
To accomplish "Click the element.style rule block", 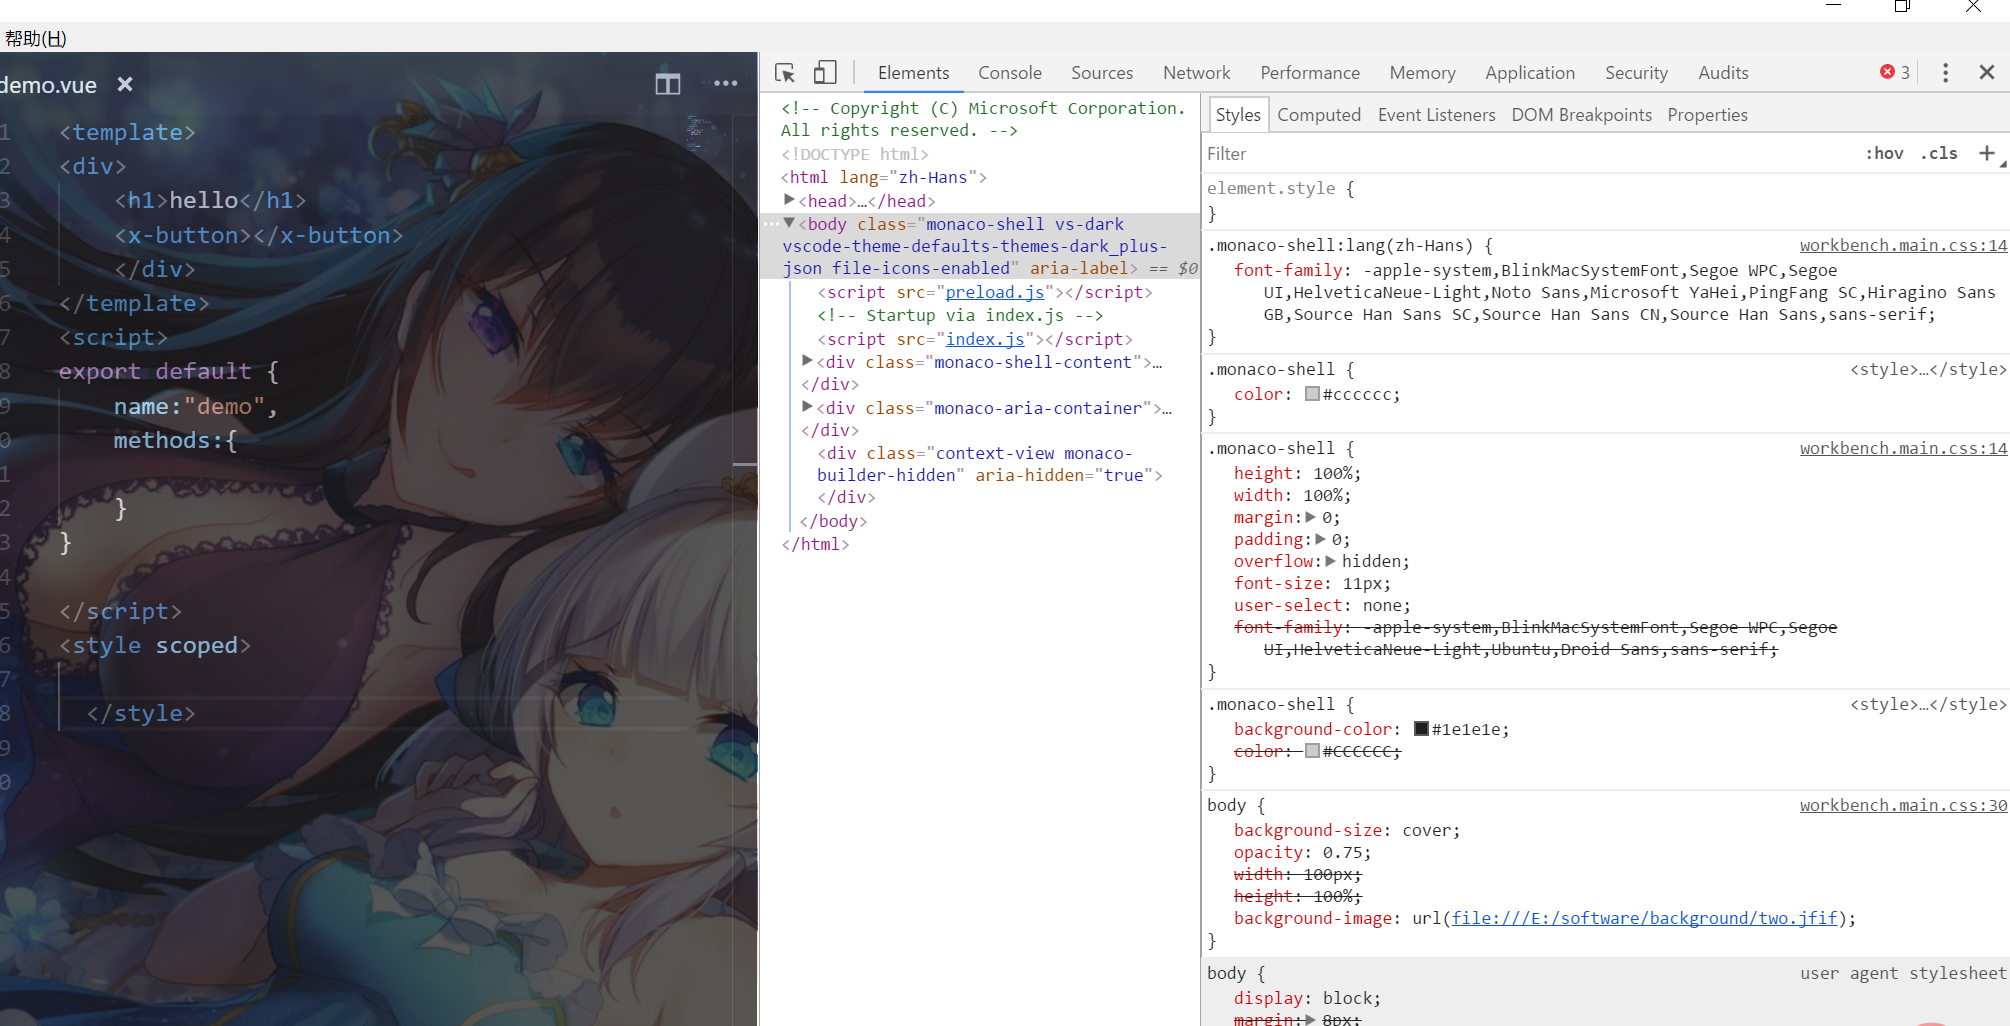I will 1605,200.
